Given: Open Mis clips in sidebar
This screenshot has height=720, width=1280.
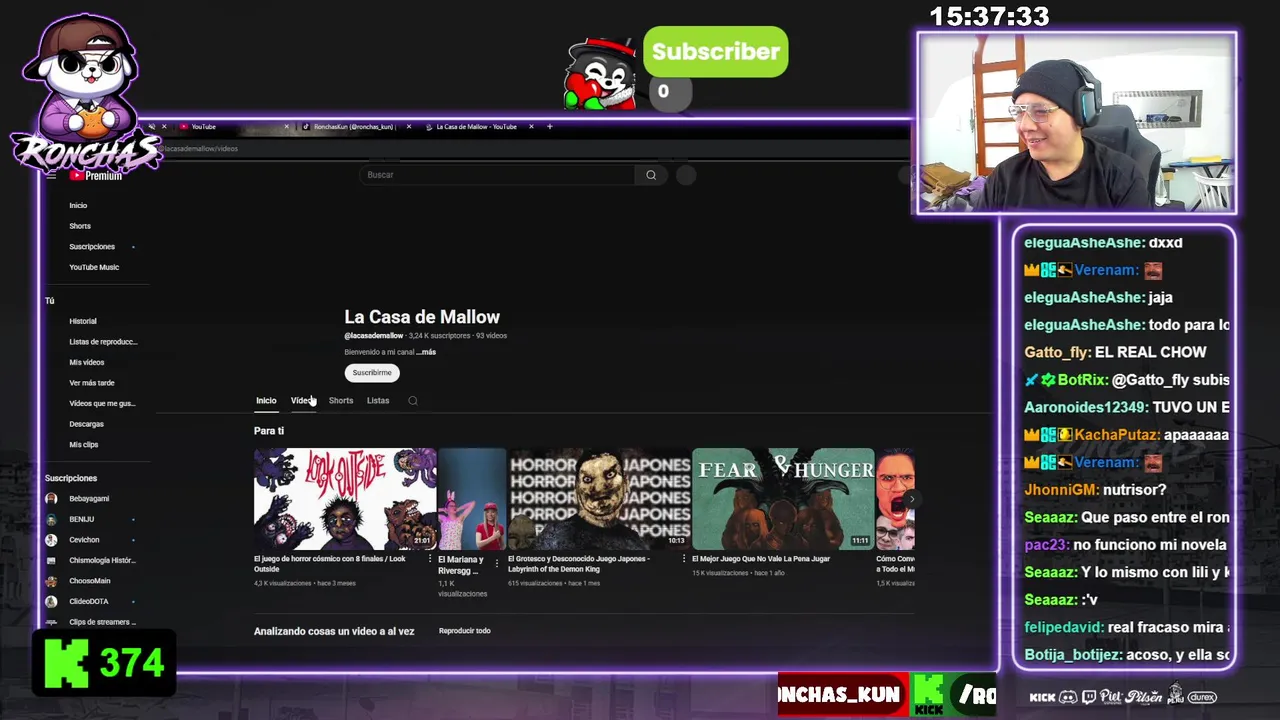Looking at the screenshot, I should 84,444.
